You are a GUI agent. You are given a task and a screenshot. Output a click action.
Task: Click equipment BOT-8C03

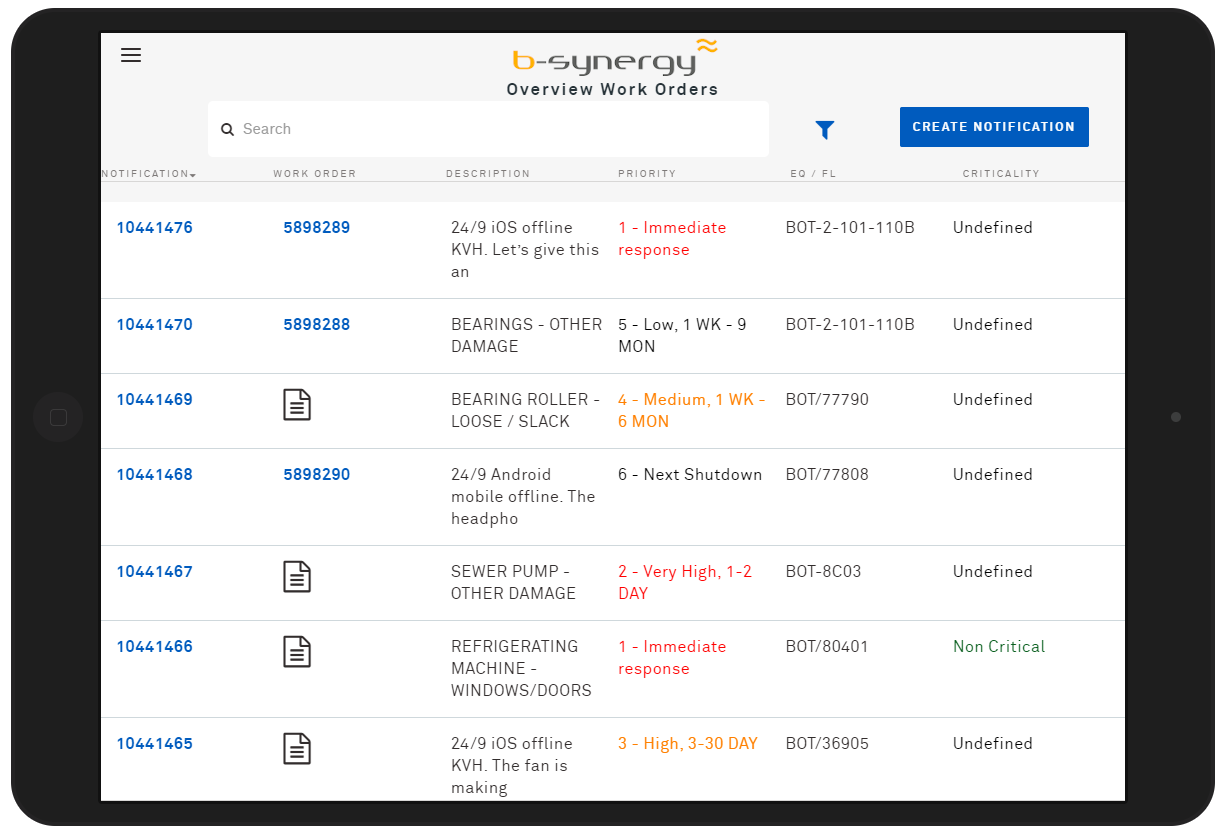(823, 572)
